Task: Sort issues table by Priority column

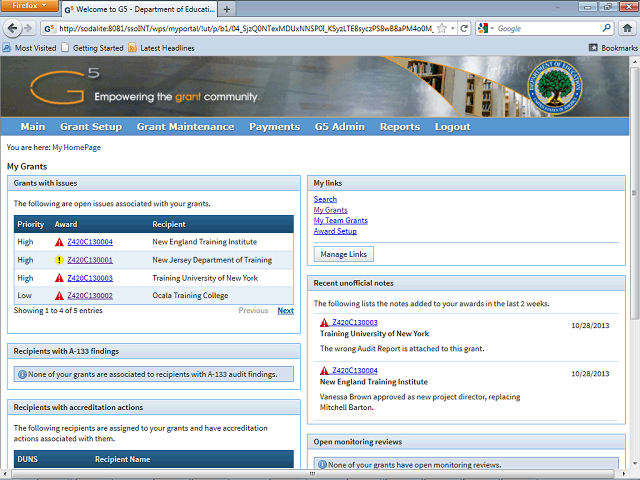Action: [x=31, y=224]
